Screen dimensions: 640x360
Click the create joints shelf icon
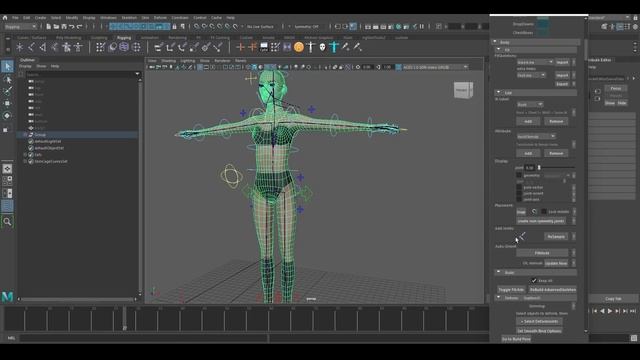[31, 47]
